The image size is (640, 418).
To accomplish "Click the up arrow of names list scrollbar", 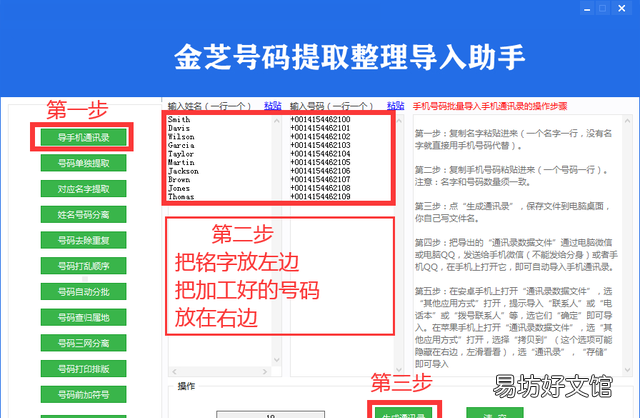I will 277,121.
